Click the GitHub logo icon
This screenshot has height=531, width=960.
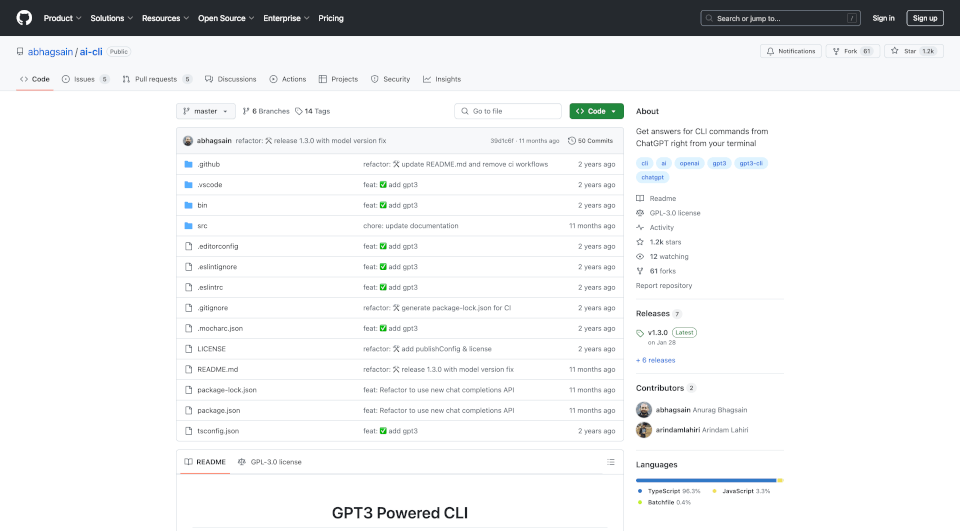pyautogui.click(x=24, y=18)
